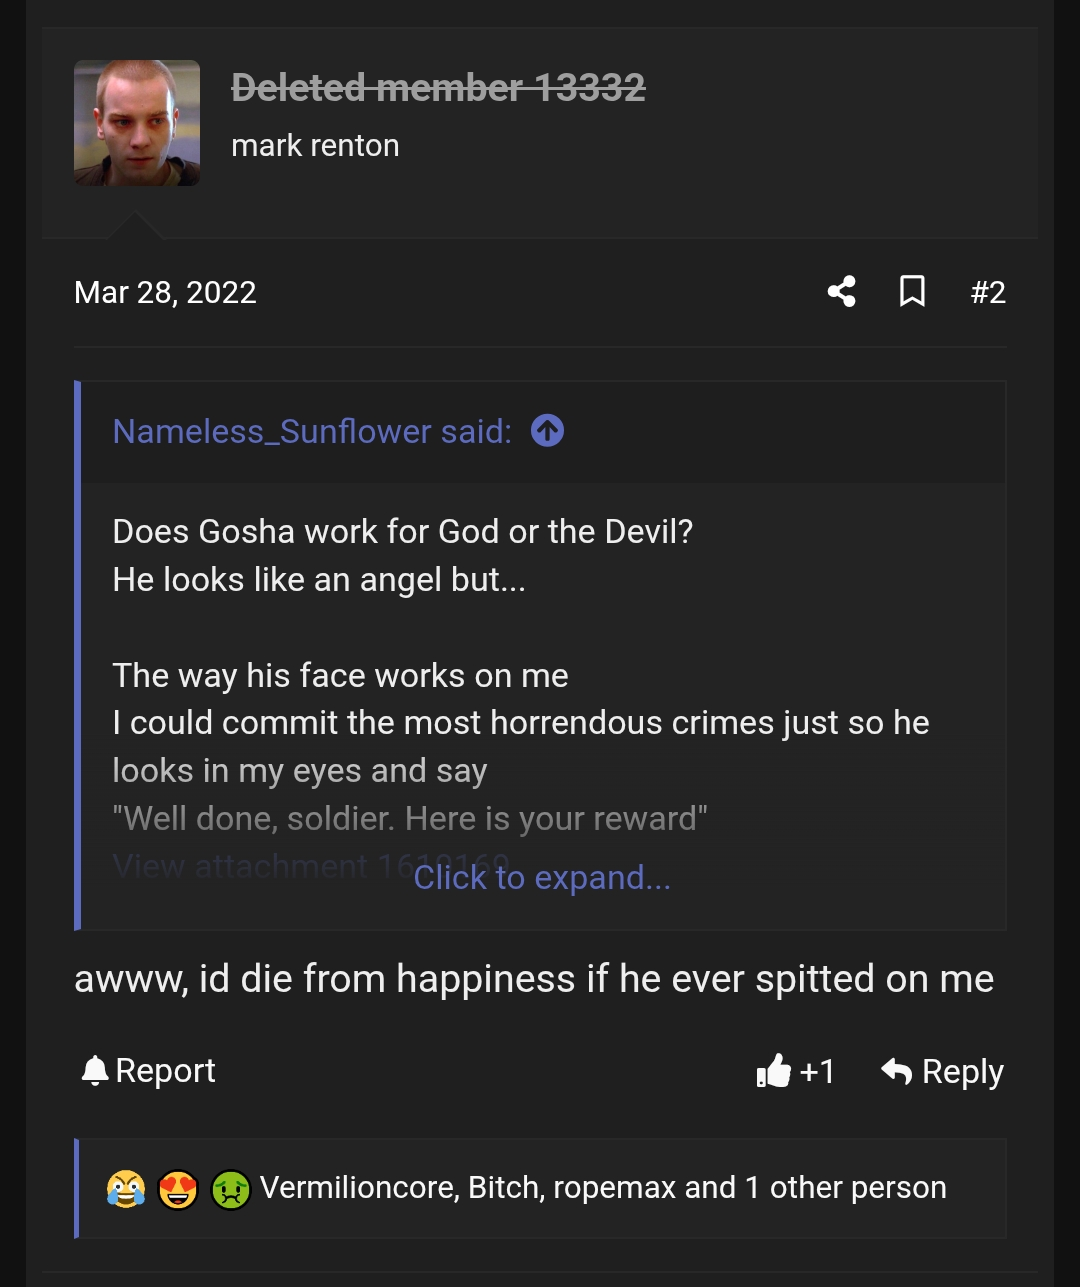1080x1287 pixels.
Task: Click the green nauseated reaction emoji
Action: coord(231,1188)
